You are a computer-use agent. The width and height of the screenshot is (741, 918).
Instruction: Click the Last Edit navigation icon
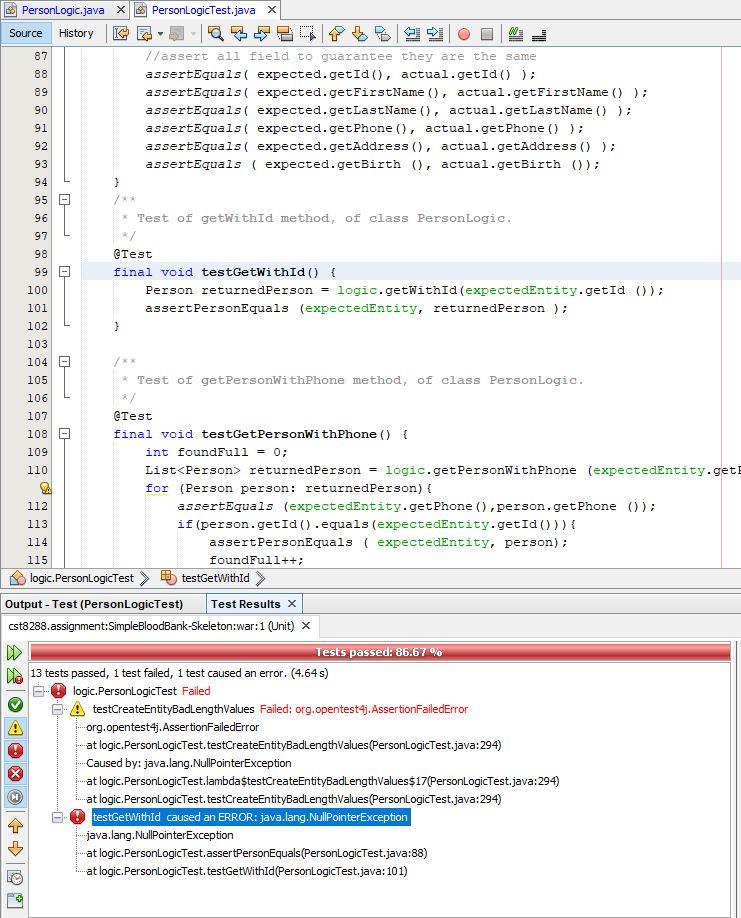point(121,34)
